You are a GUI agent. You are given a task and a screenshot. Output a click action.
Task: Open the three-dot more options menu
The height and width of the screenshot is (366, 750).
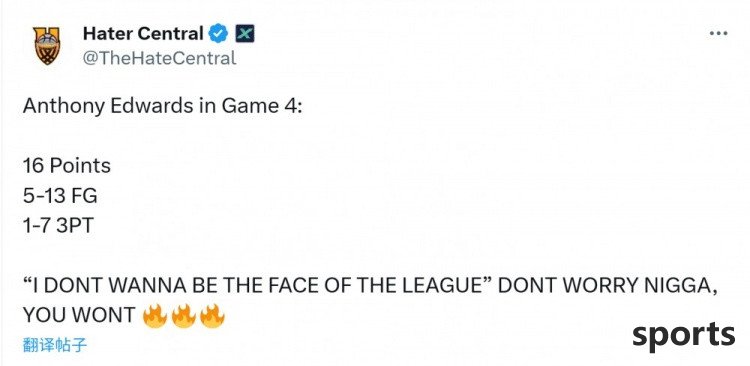coord(718,33)
